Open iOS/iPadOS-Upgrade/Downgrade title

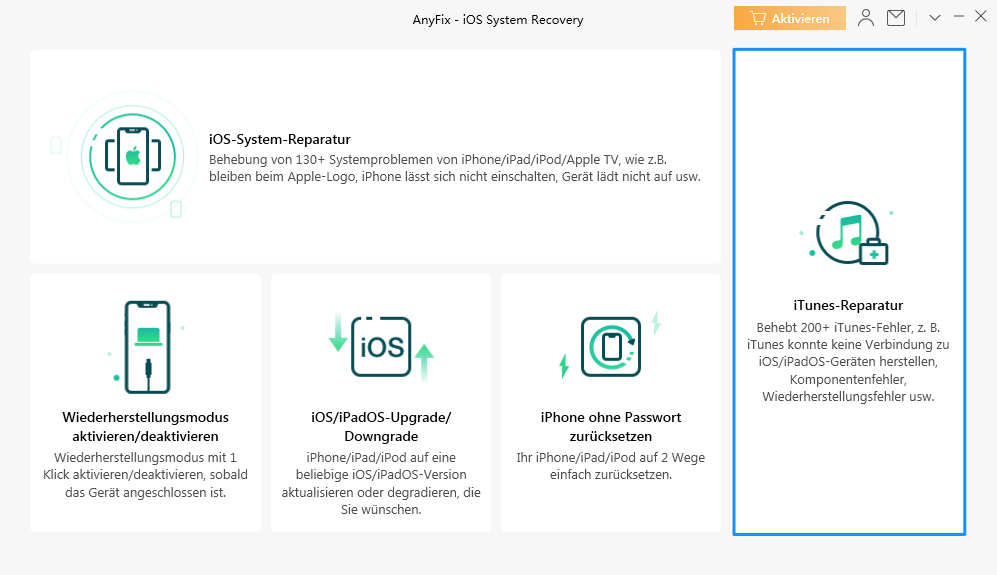[381, 427]
